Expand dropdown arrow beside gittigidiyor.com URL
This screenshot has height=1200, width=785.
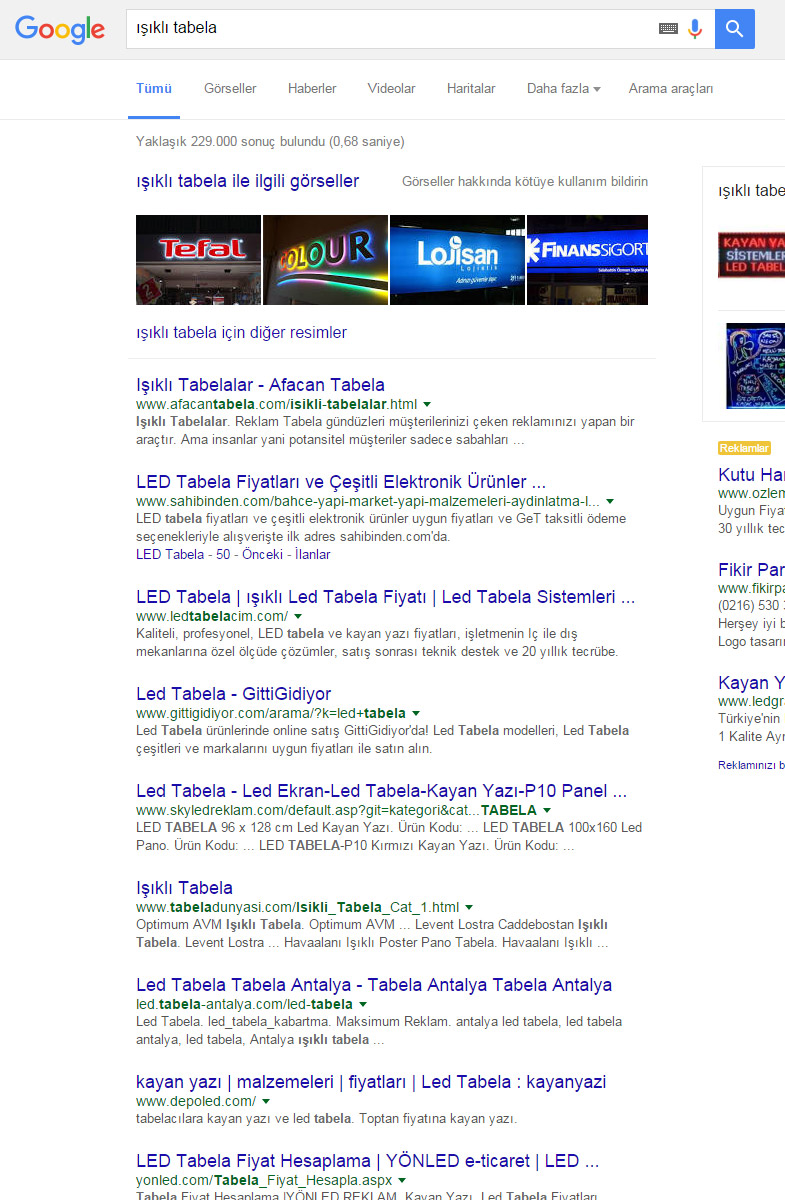coord(416,714)
